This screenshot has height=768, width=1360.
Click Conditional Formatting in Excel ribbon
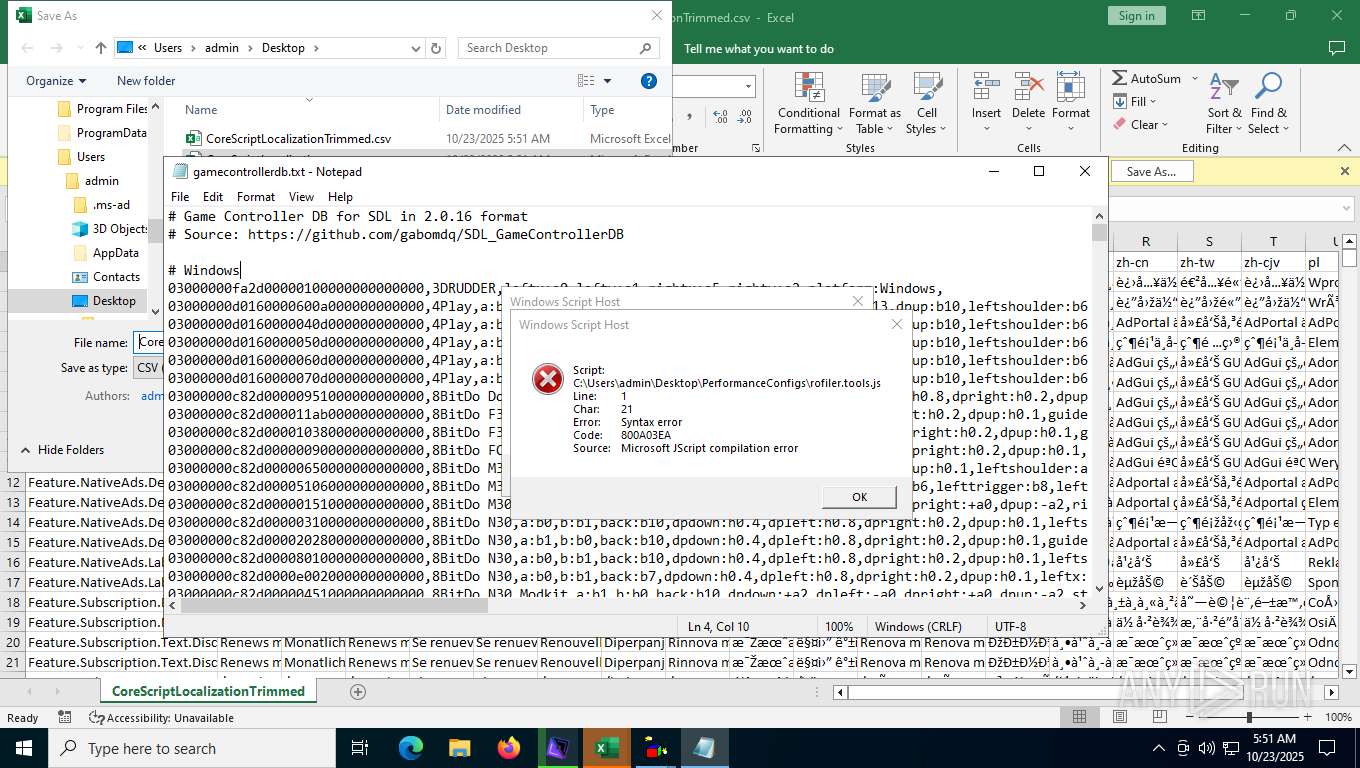click(809, 104)
